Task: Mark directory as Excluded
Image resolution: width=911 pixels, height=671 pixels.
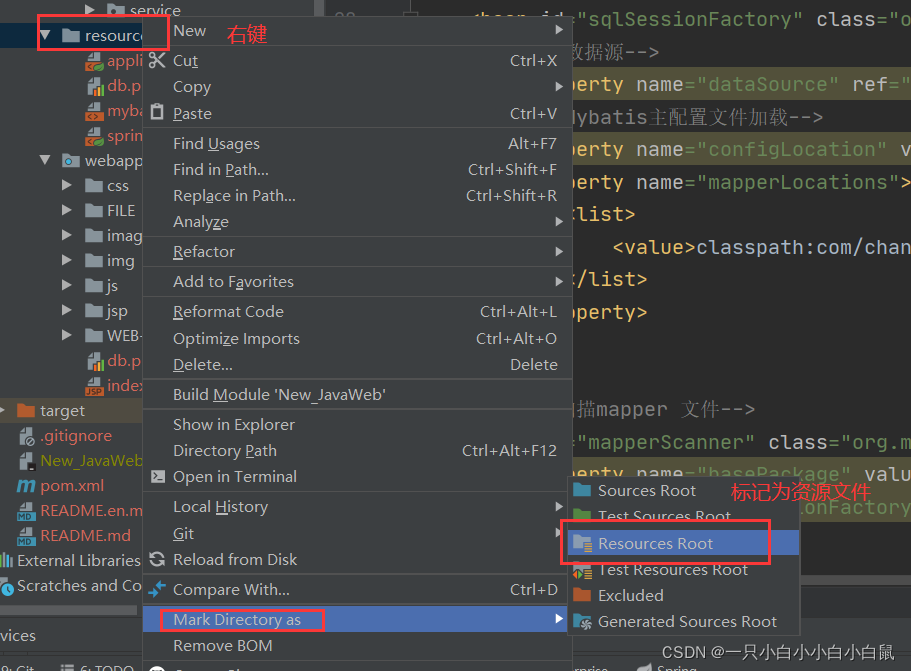Action: coord(683,595)
